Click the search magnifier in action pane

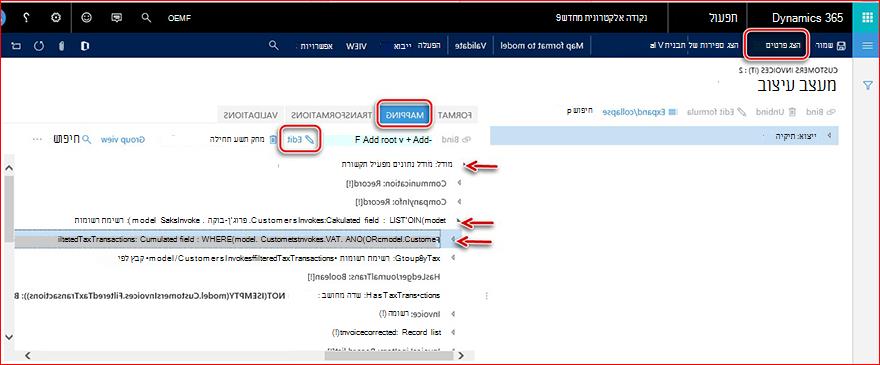274,45
